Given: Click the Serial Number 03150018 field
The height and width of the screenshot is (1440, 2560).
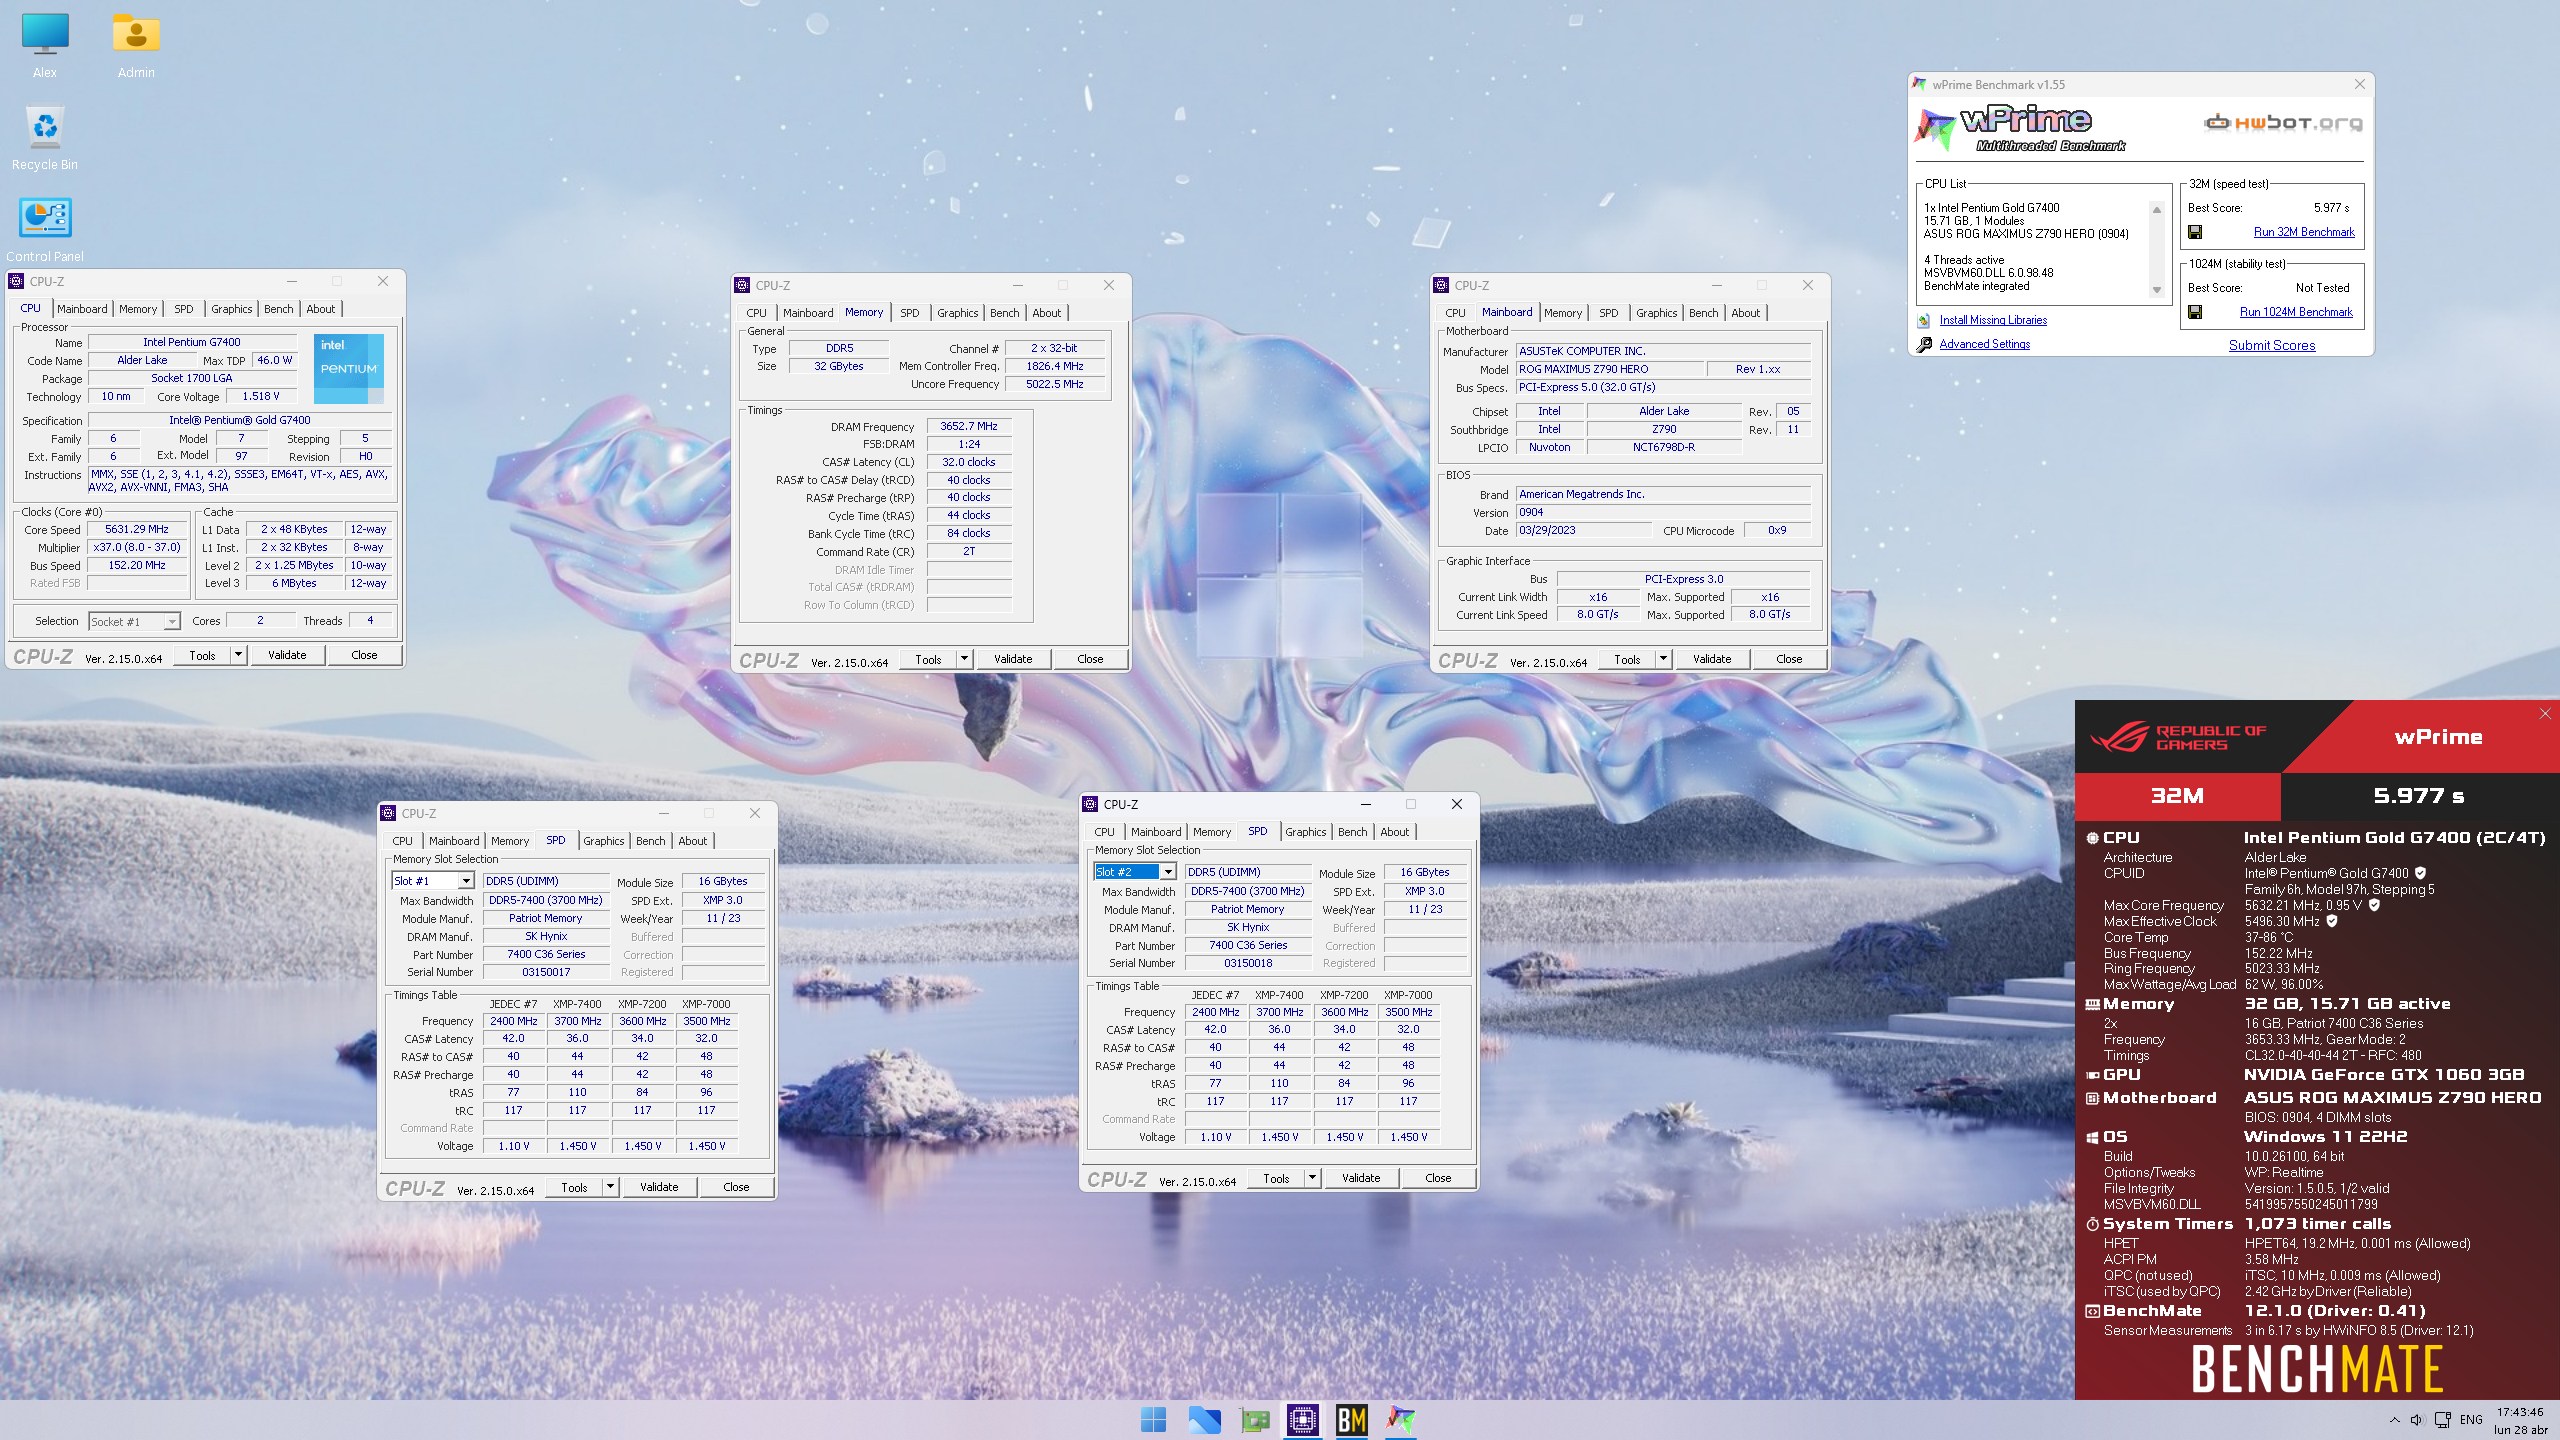Looking at the screenshot, I should click(1248, 963).
